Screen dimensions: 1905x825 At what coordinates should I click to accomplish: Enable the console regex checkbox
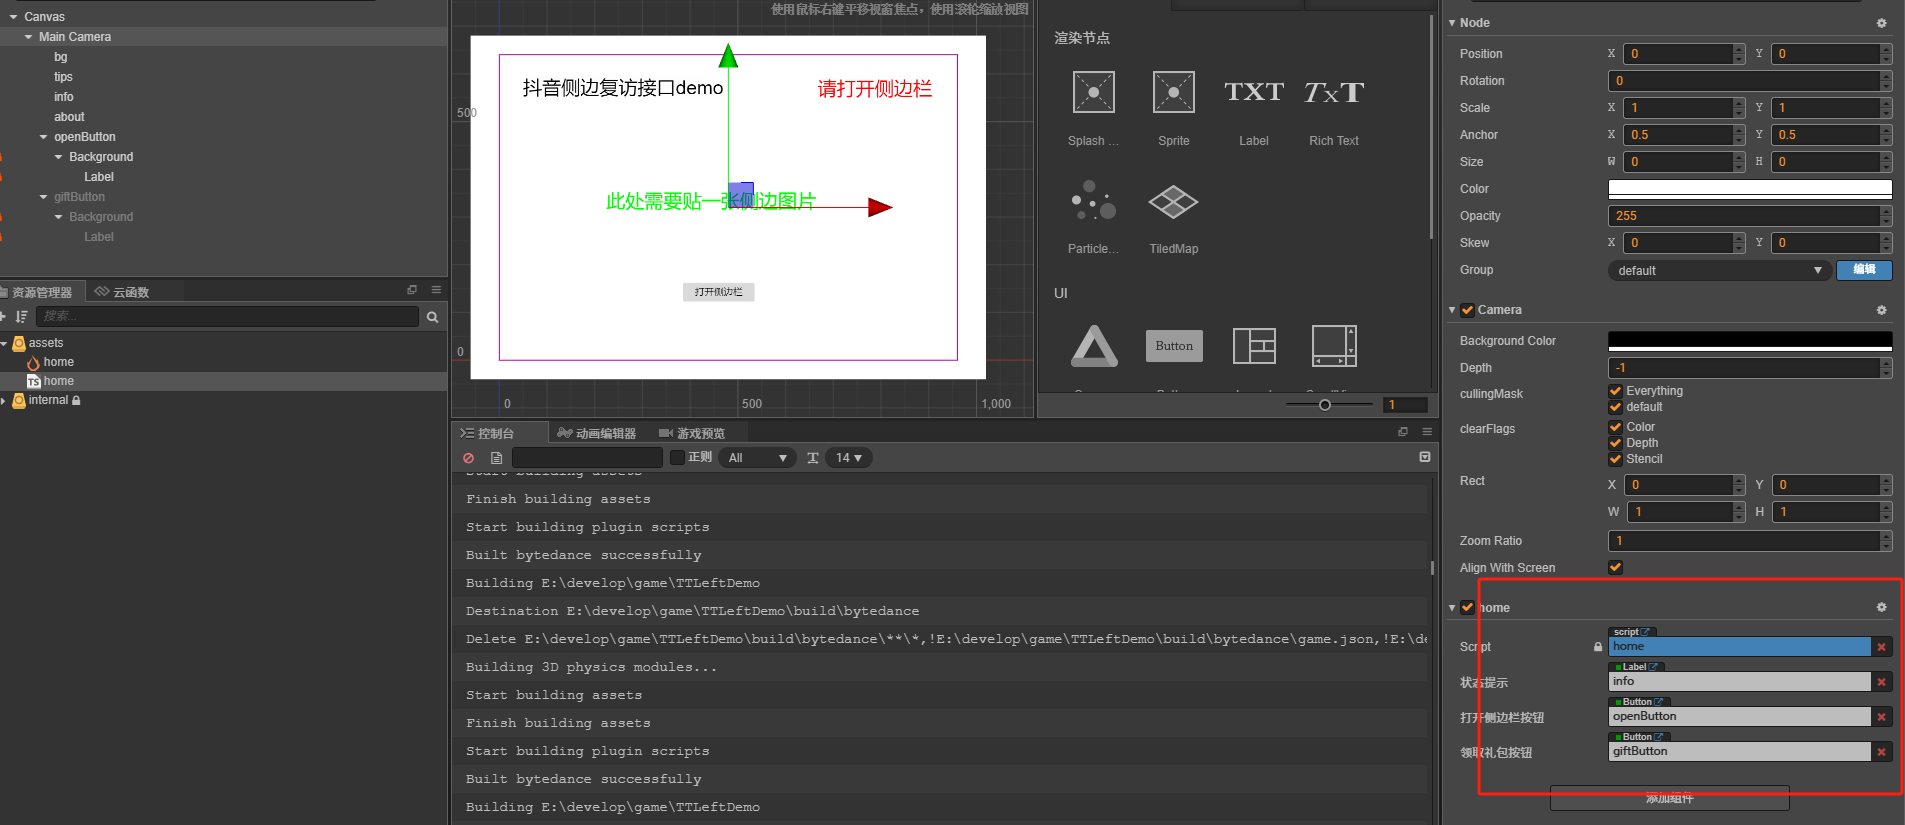coord(677,458)
